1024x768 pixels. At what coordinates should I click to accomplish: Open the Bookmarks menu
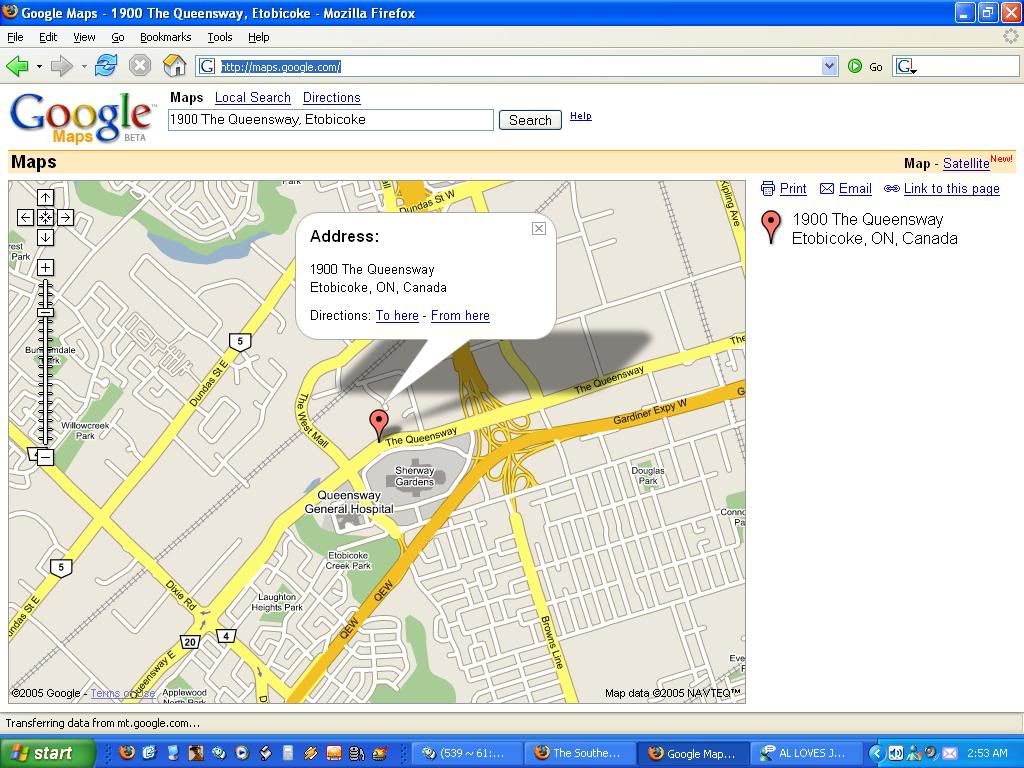[166, 37]
